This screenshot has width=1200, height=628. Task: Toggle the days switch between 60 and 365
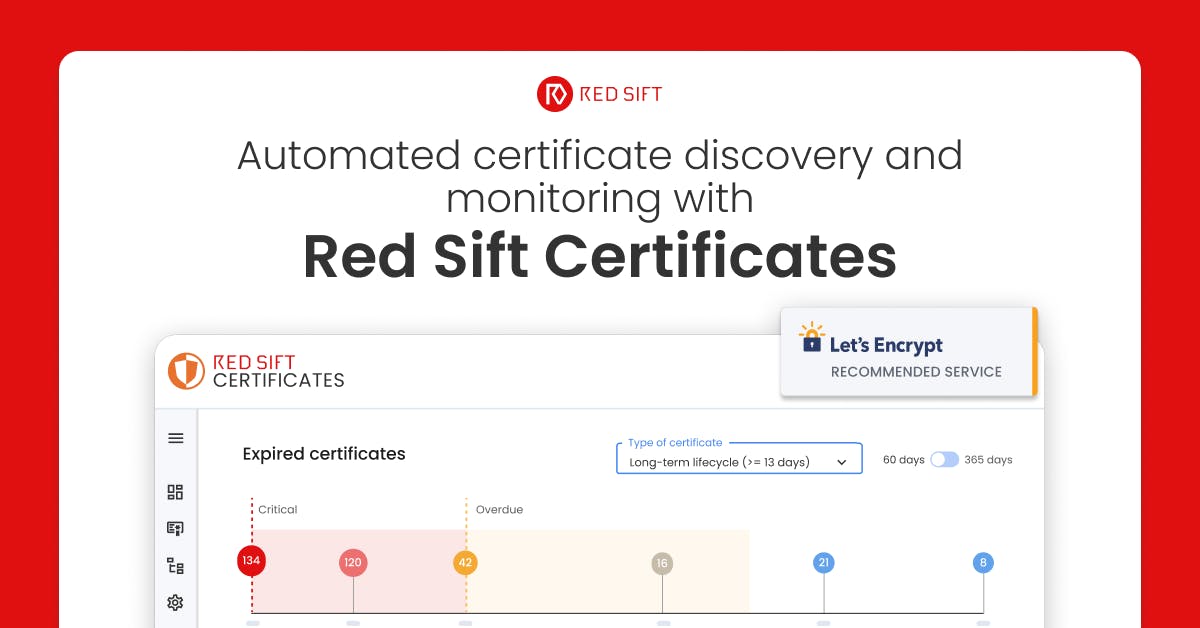(x=944, y=459)
